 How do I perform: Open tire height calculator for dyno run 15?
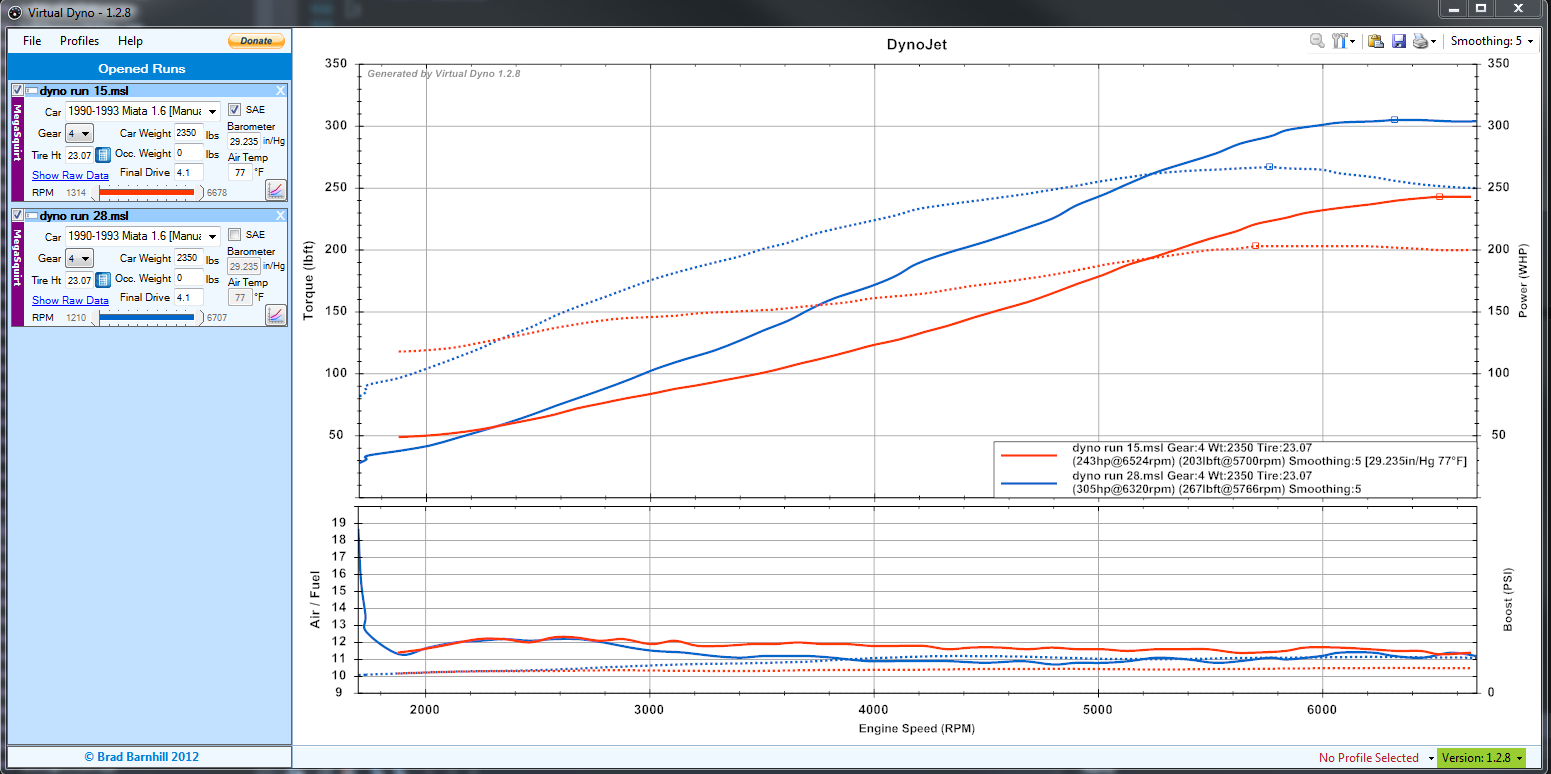pos(103,155)
